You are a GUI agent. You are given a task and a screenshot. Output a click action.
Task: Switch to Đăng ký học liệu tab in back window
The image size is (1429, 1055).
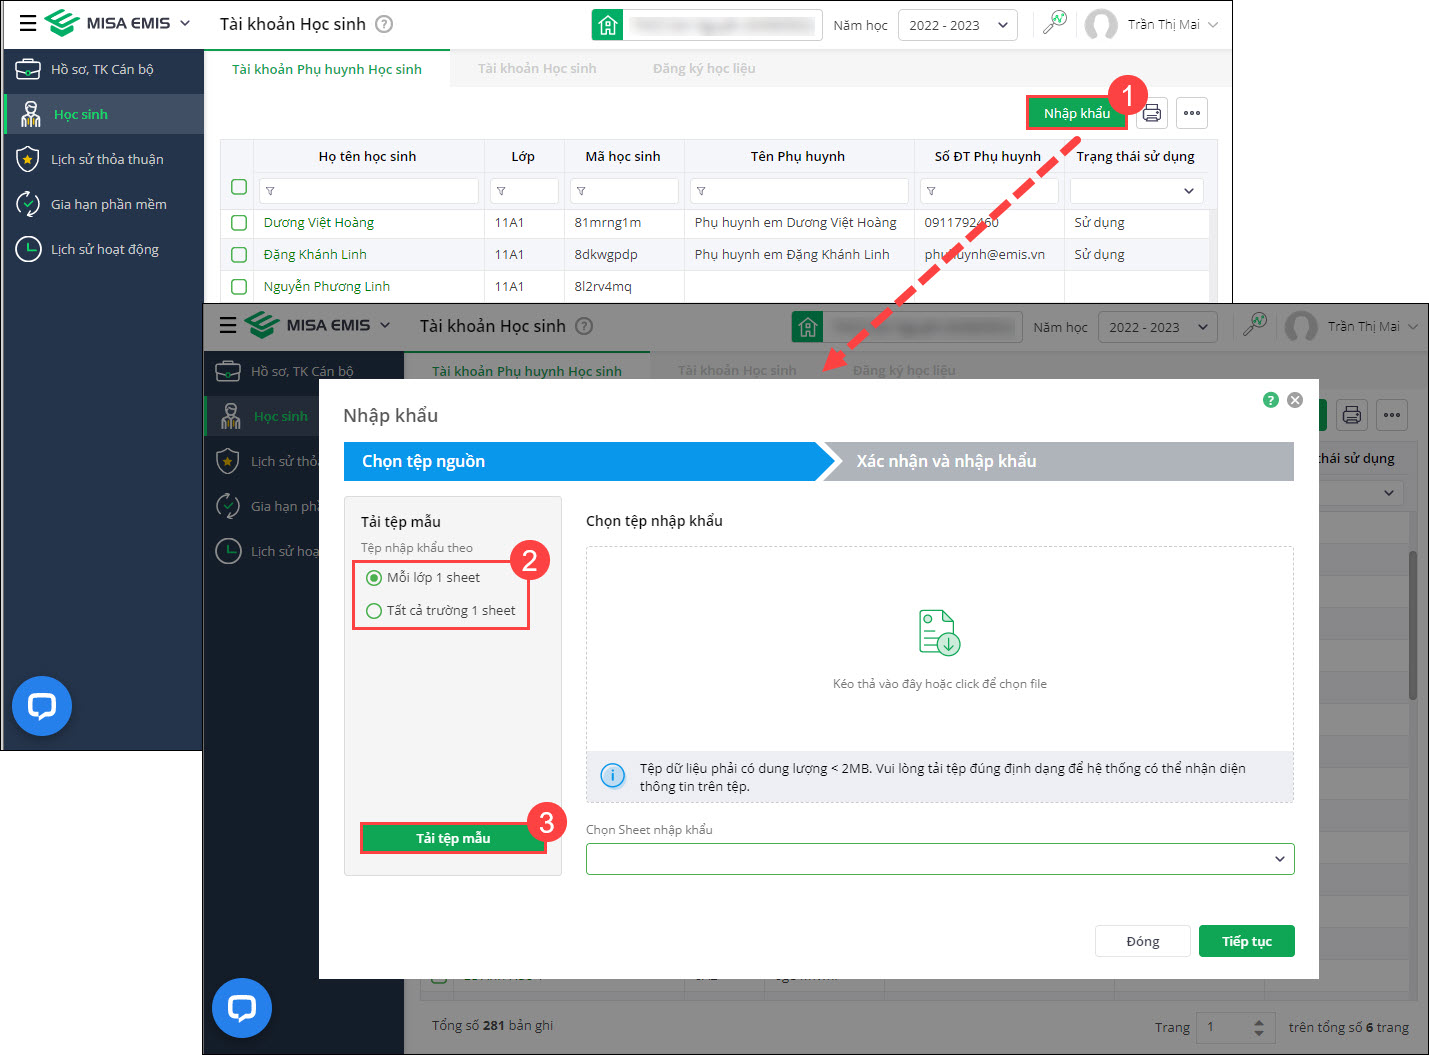pyautogui.click(x=704, y=69)
